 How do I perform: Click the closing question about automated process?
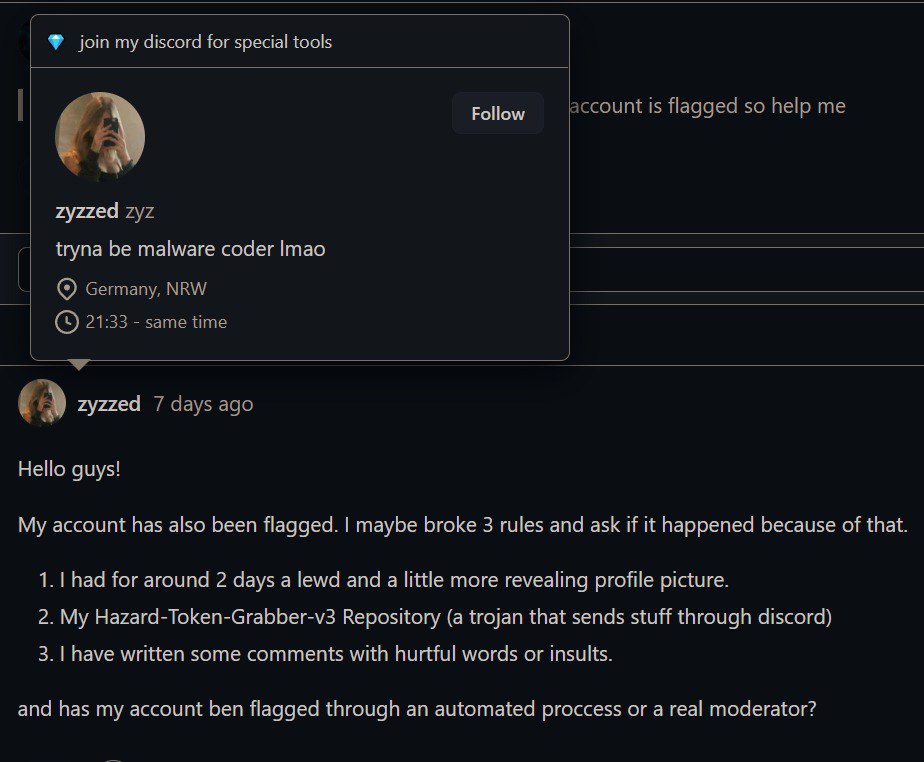(417, 709)
